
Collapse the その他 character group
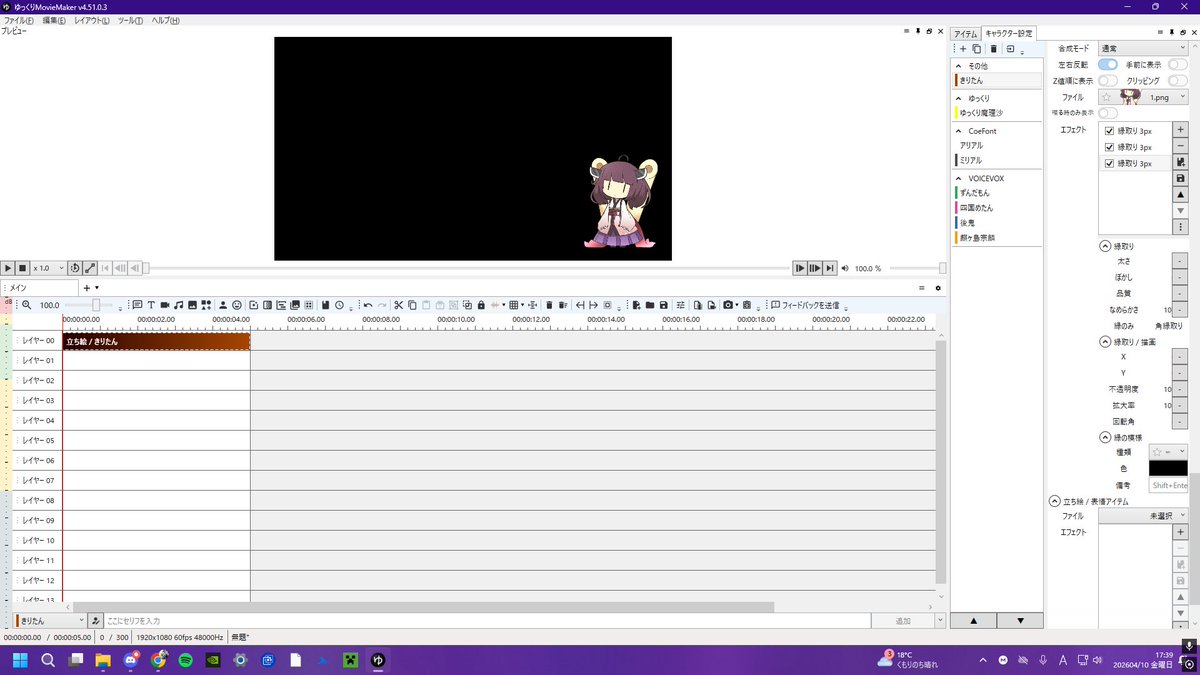[959, 66]
